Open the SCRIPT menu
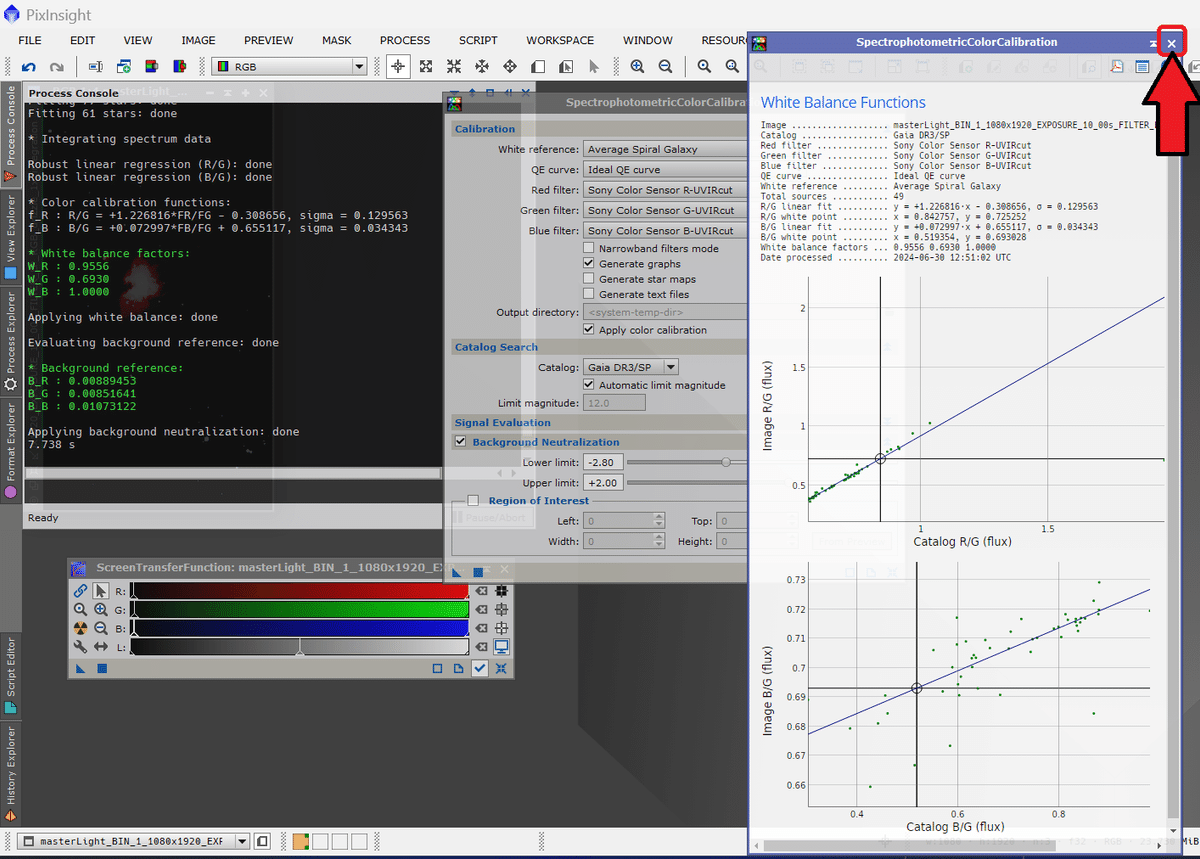The width and height of the screenshot is (1200, 859). (x=478, y=40)
